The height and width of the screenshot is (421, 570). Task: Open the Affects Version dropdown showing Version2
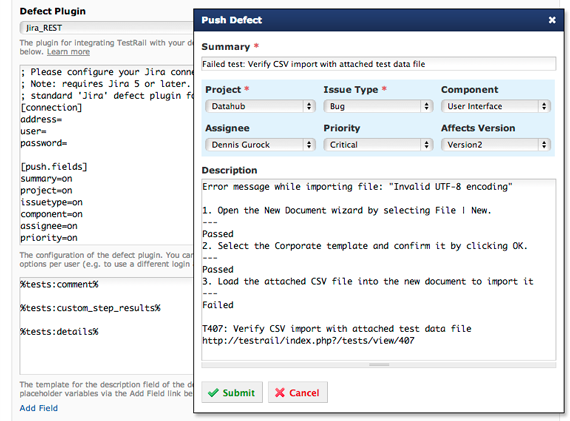[x=496, y=145]
